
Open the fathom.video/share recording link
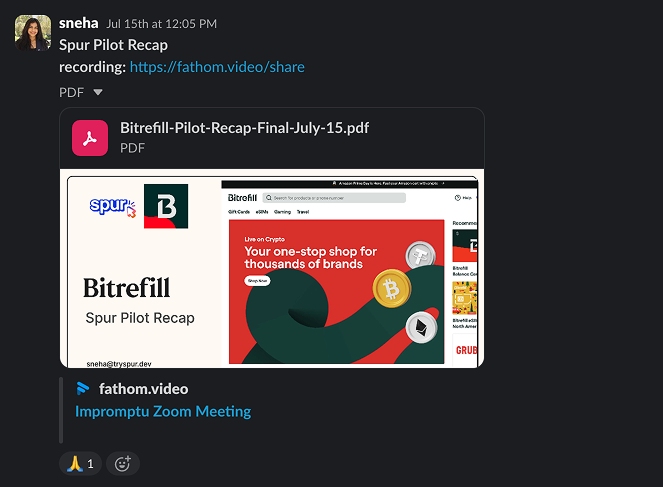pyautogui.click(x=217, y=67)
